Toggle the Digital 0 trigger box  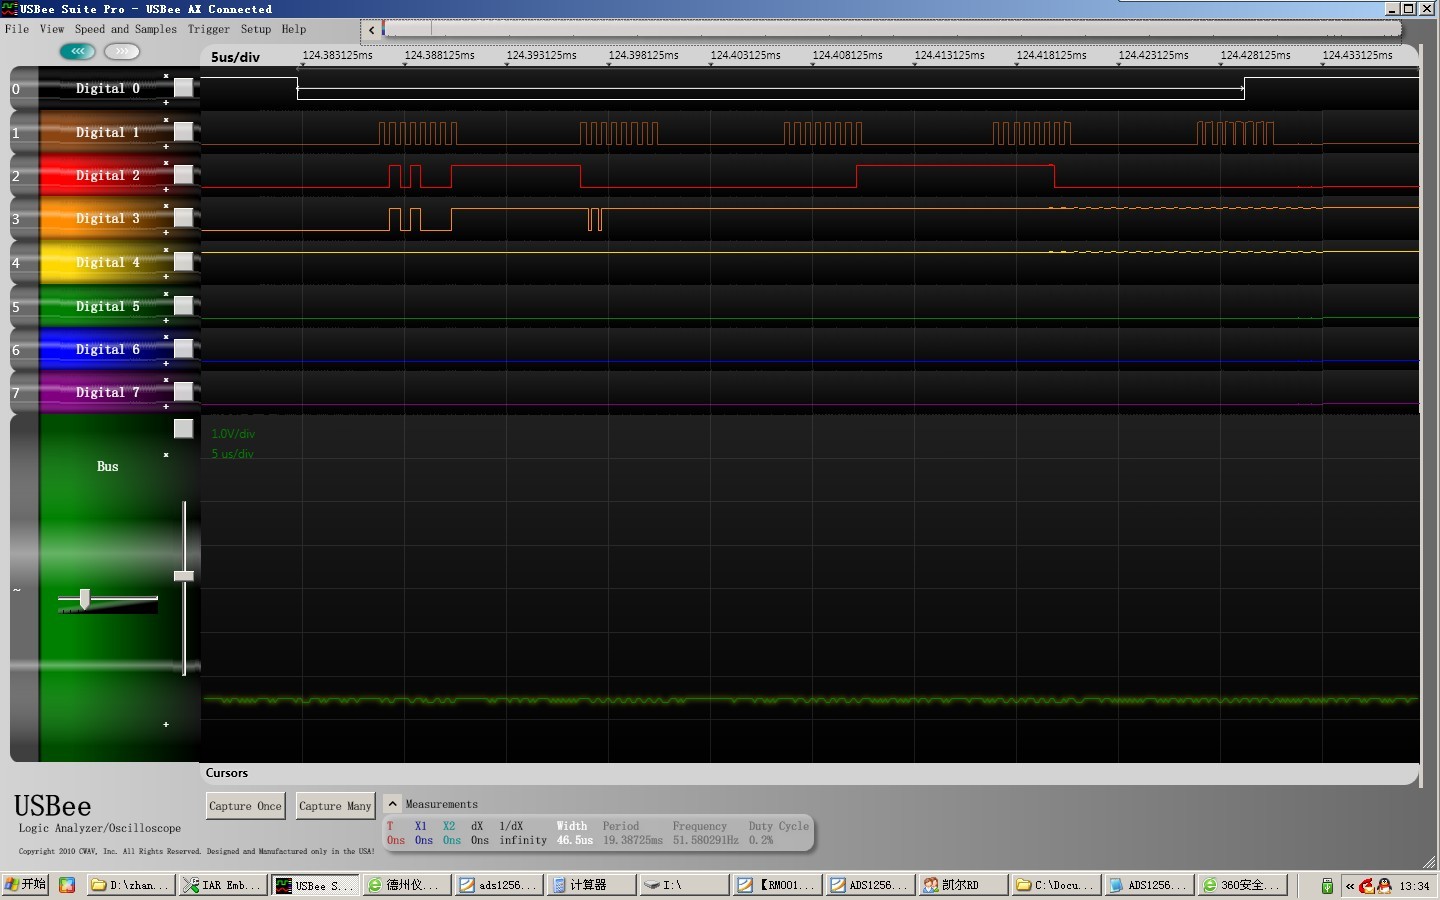pyautogui.click(x=184, y=88)
